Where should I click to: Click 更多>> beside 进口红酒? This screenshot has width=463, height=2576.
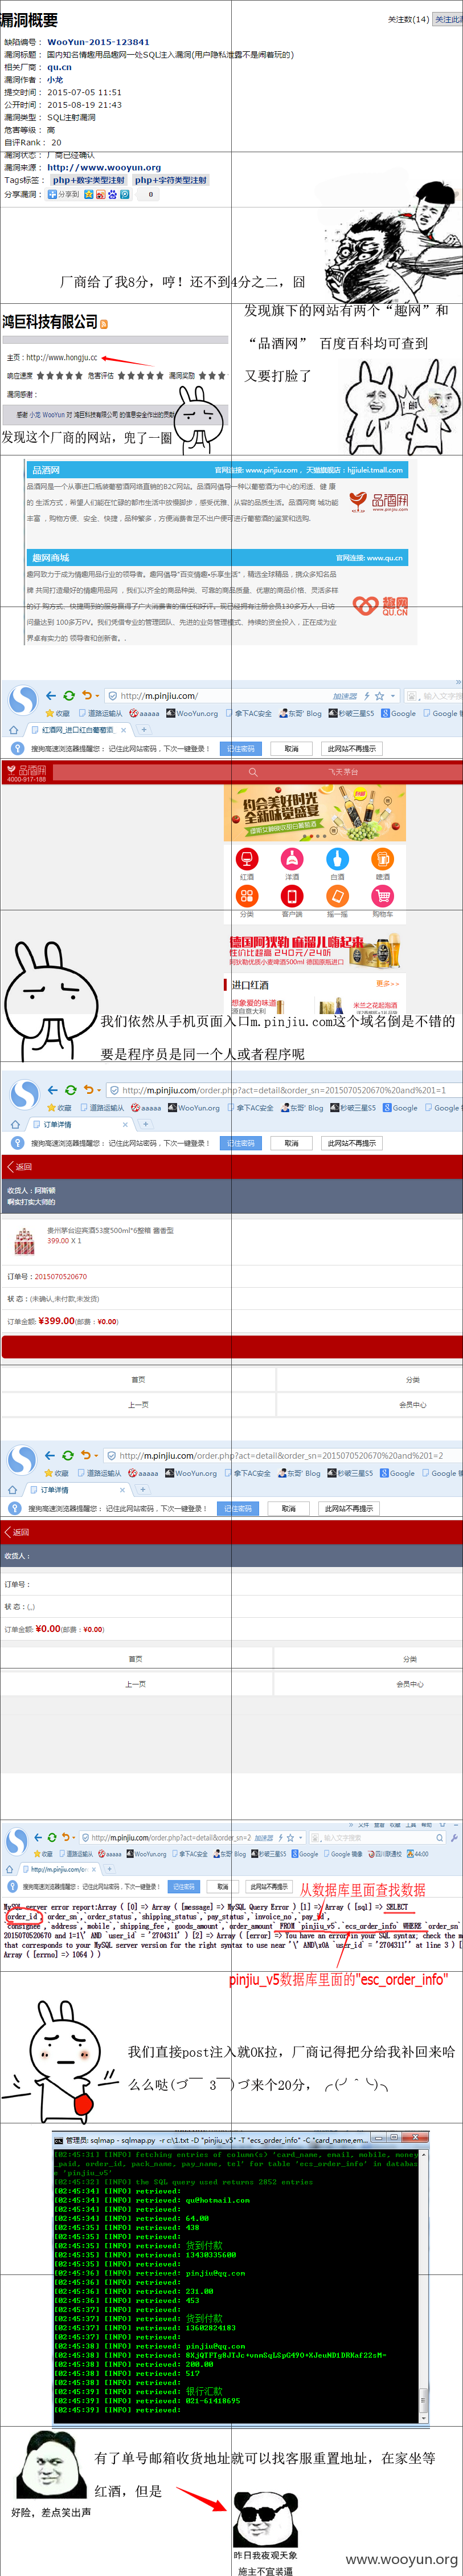pyautogui.click(x=387, y=984)
